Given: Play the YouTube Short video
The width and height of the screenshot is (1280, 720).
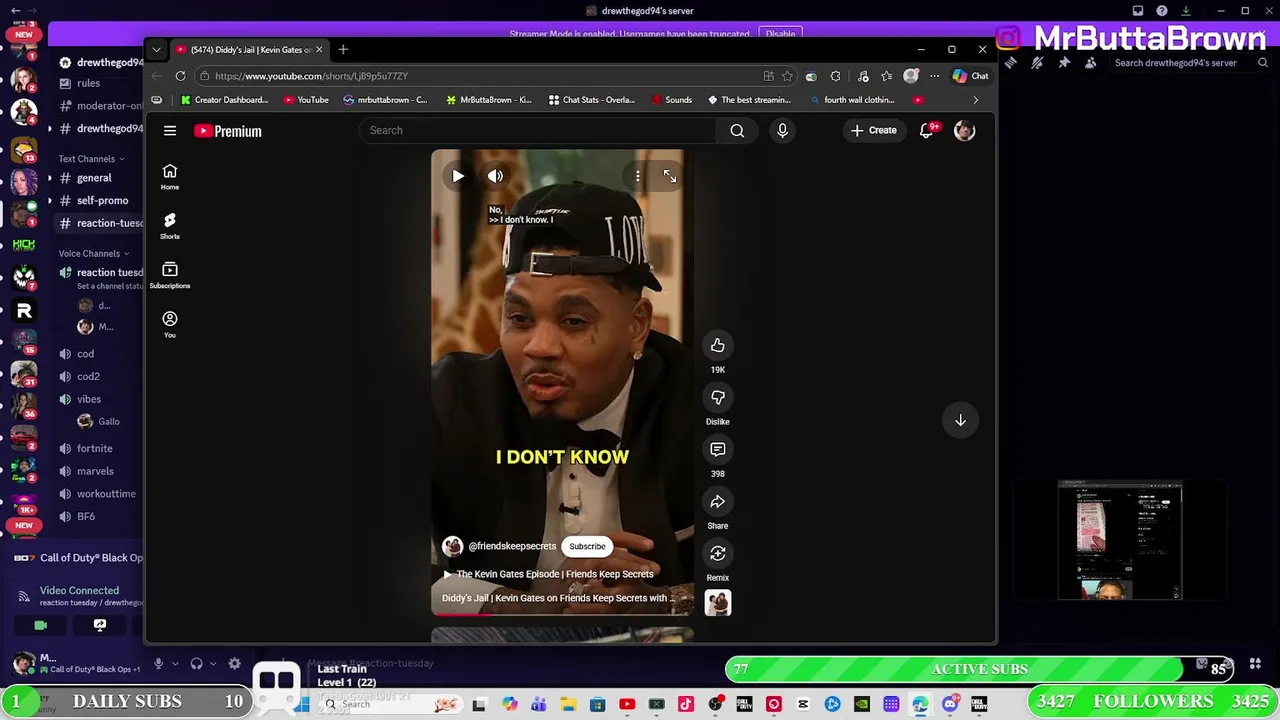Looking at the screenshot, I should click(458, 176).
